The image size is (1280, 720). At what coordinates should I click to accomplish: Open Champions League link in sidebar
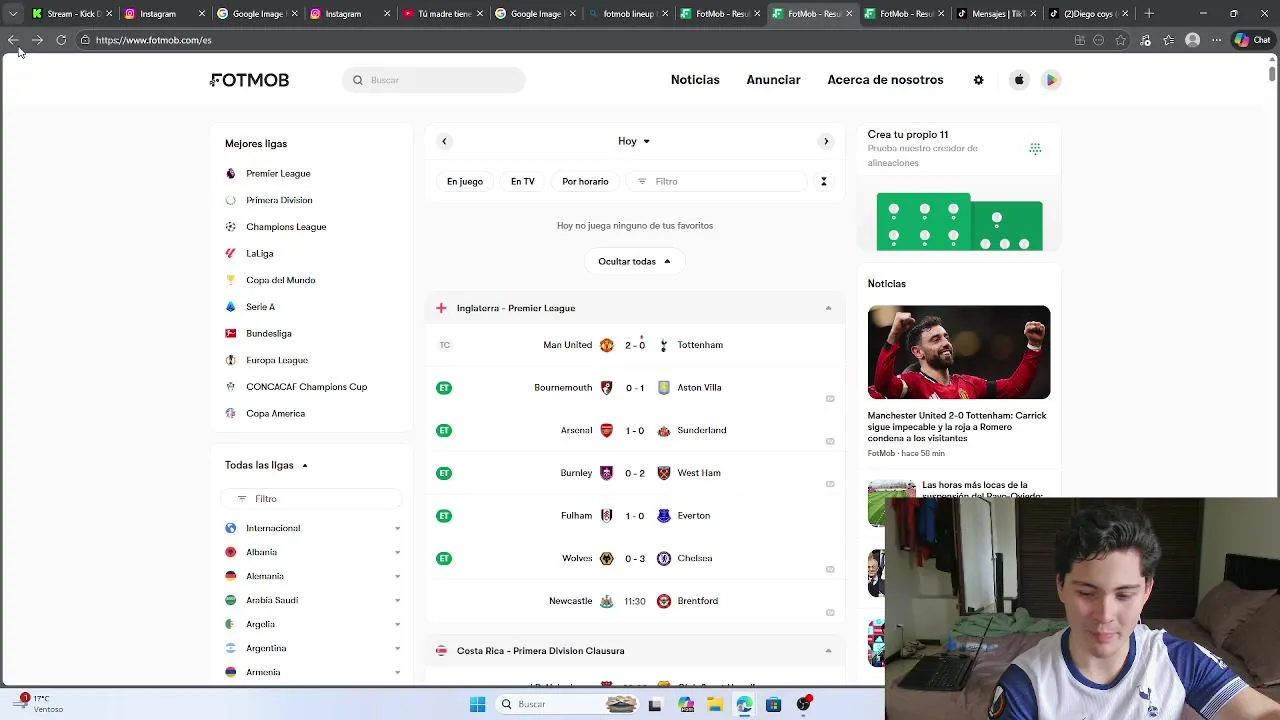coord(286,227)
